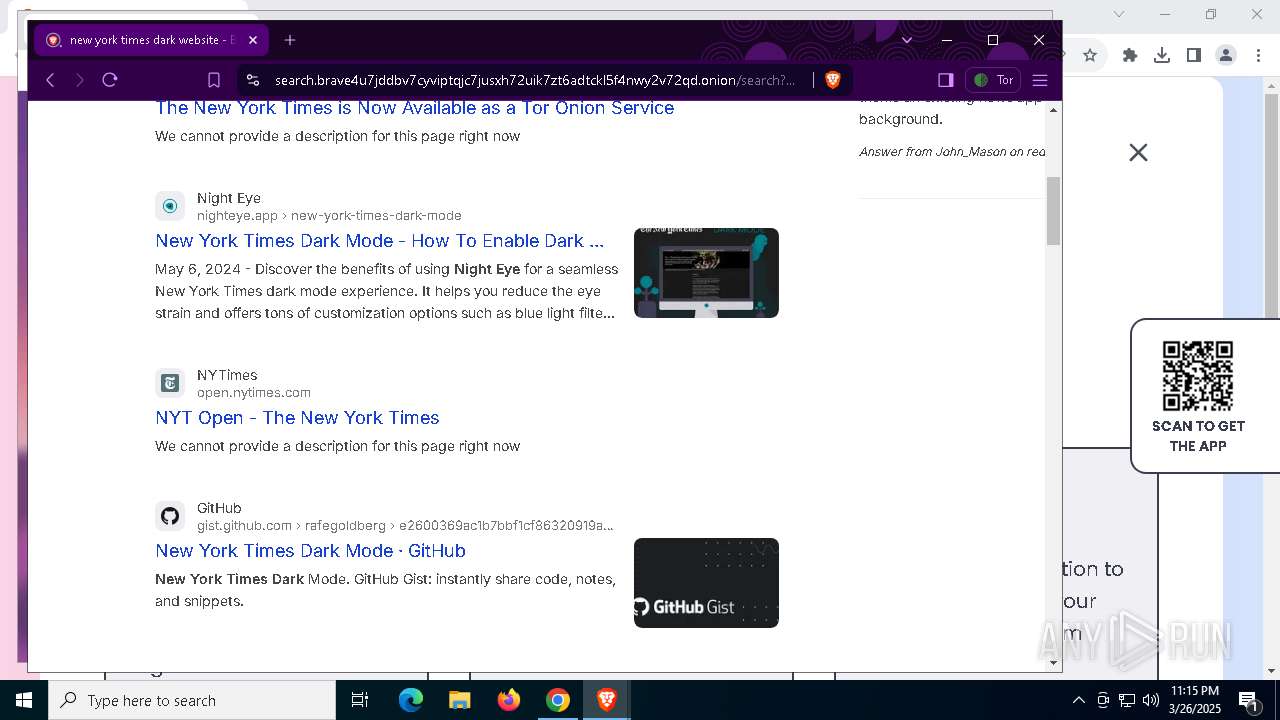Toggle Brave sidebar panel
This screenshot has width=1280, height=720.
[x=945, y=80]
